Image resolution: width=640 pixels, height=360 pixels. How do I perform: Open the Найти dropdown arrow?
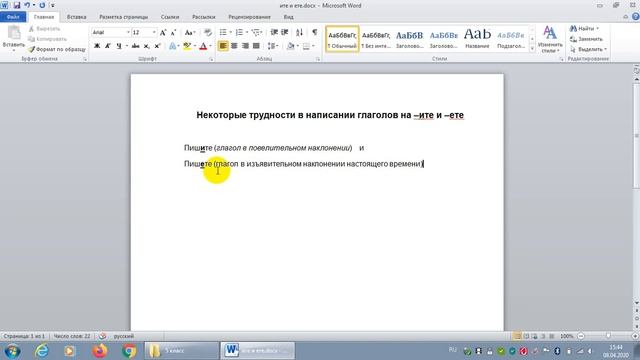(x=598, y=29)
